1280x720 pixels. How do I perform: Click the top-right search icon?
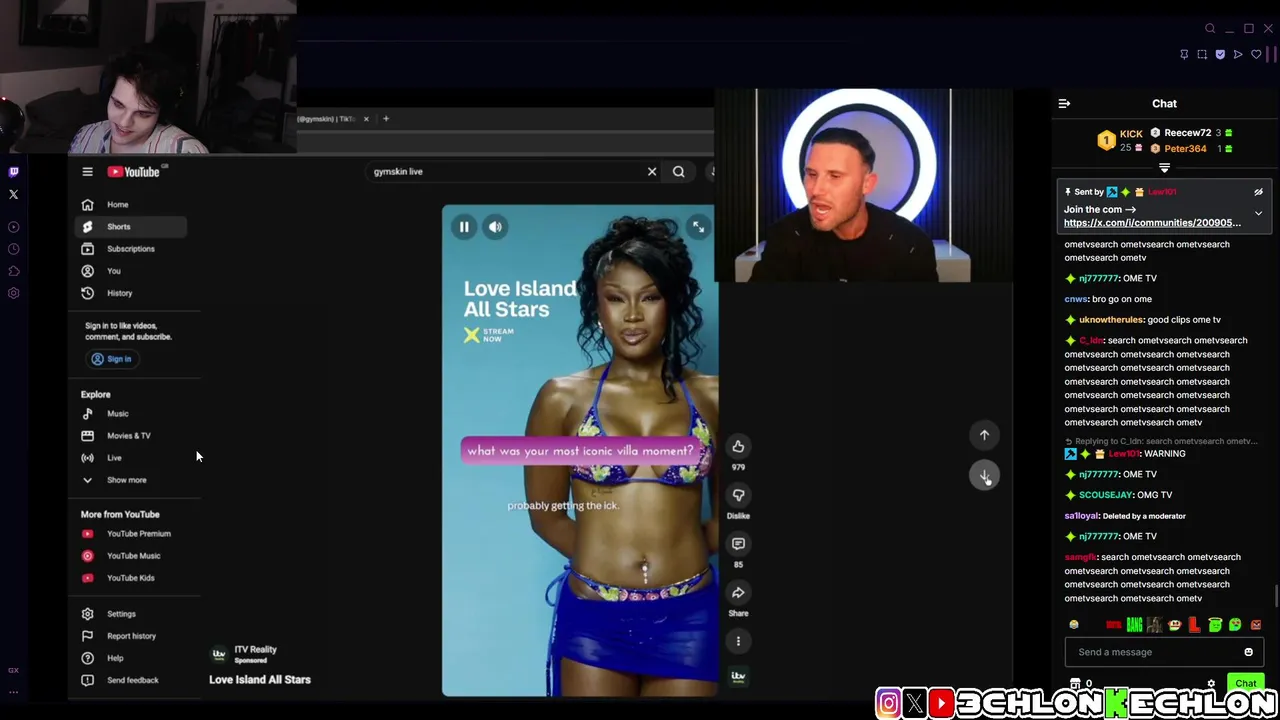click(x=1210, y=29)
